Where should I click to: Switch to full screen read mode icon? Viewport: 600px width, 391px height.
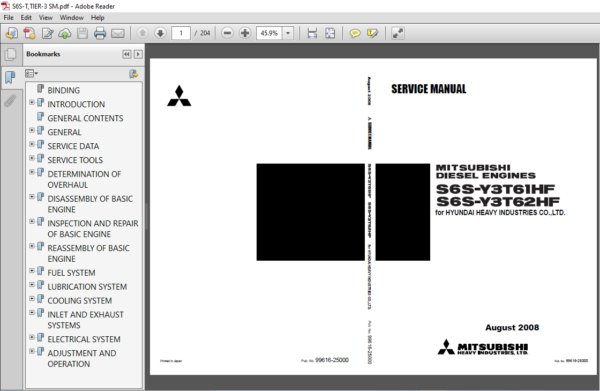pos(398,33)
